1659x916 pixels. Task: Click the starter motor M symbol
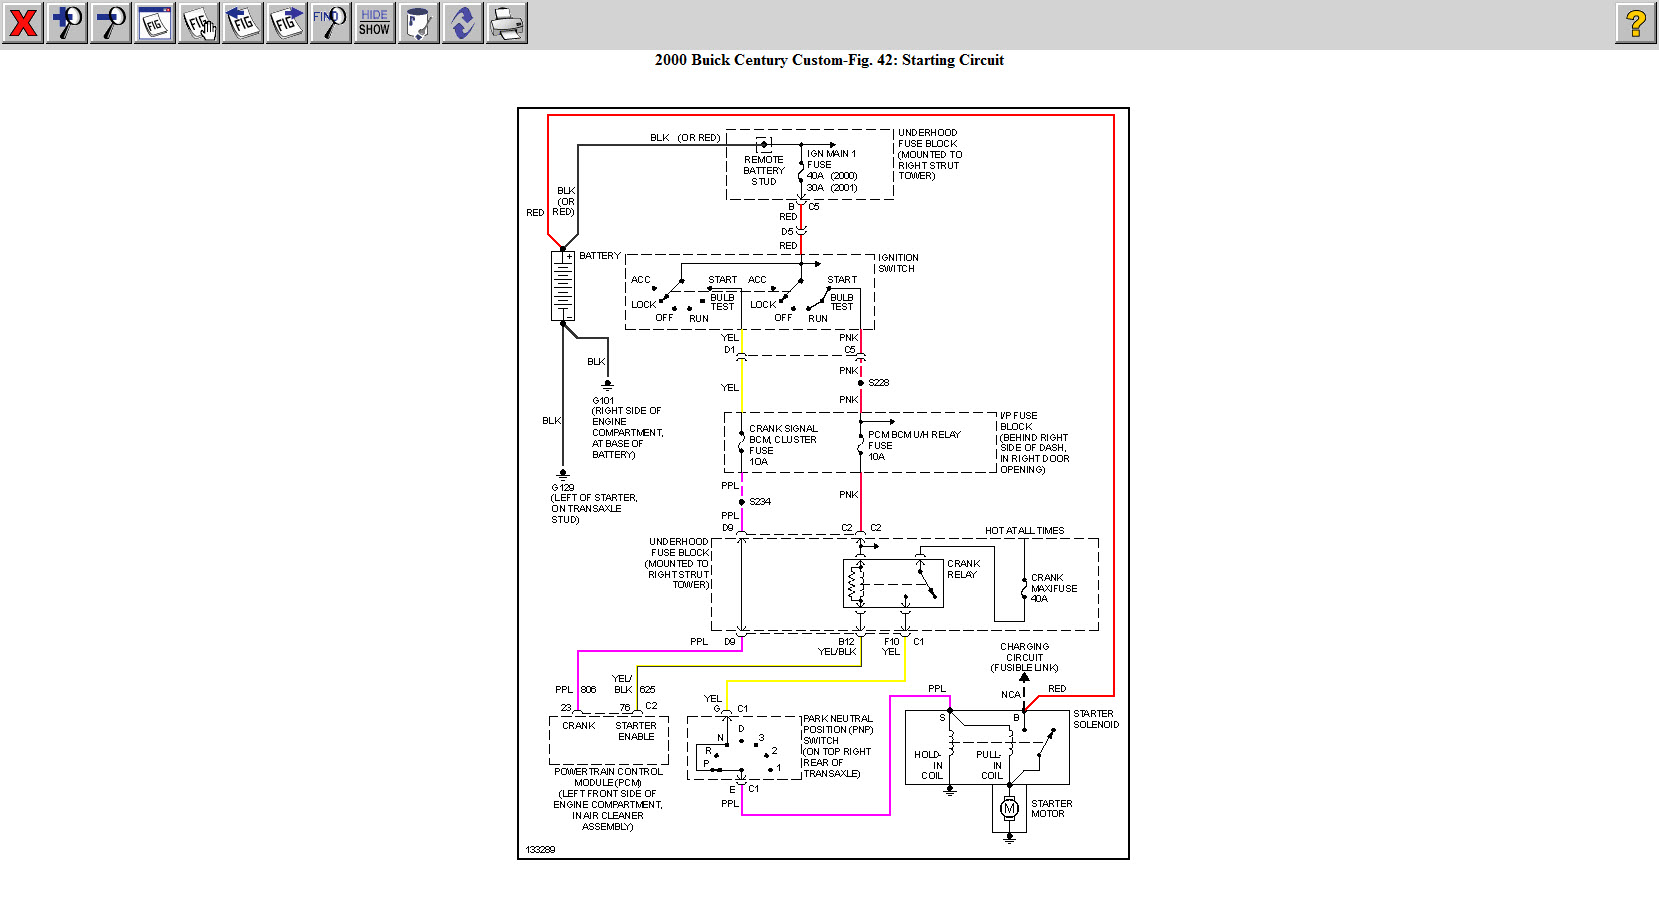coord(1009,808)
